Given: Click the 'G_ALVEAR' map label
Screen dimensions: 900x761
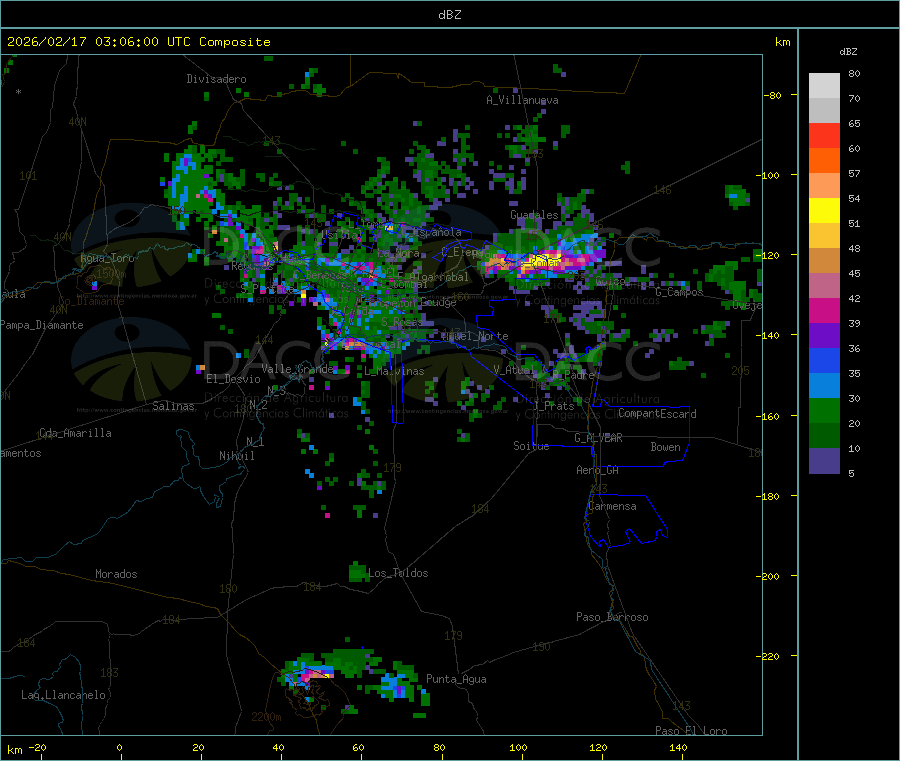Looking at the screenshot, I should coord(598,438).
